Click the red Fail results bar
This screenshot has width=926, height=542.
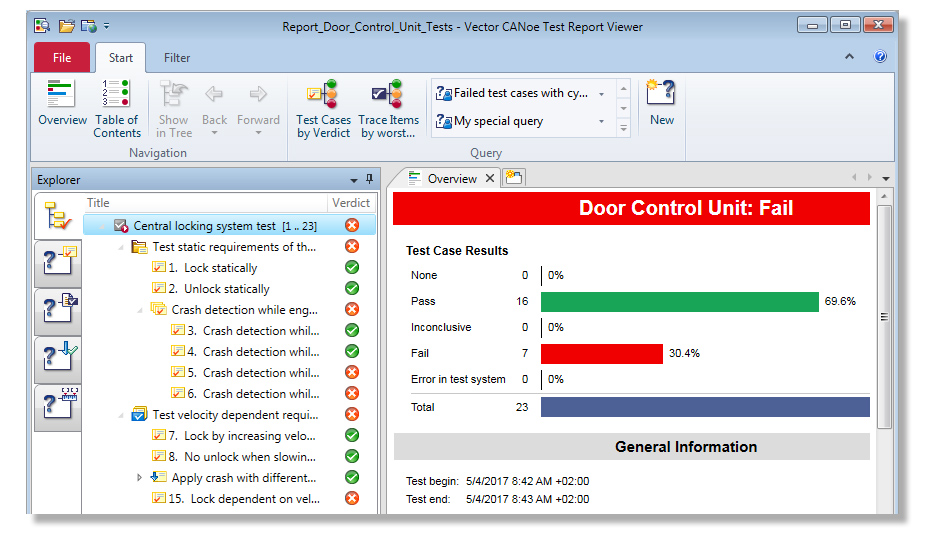tap(602, 354)
